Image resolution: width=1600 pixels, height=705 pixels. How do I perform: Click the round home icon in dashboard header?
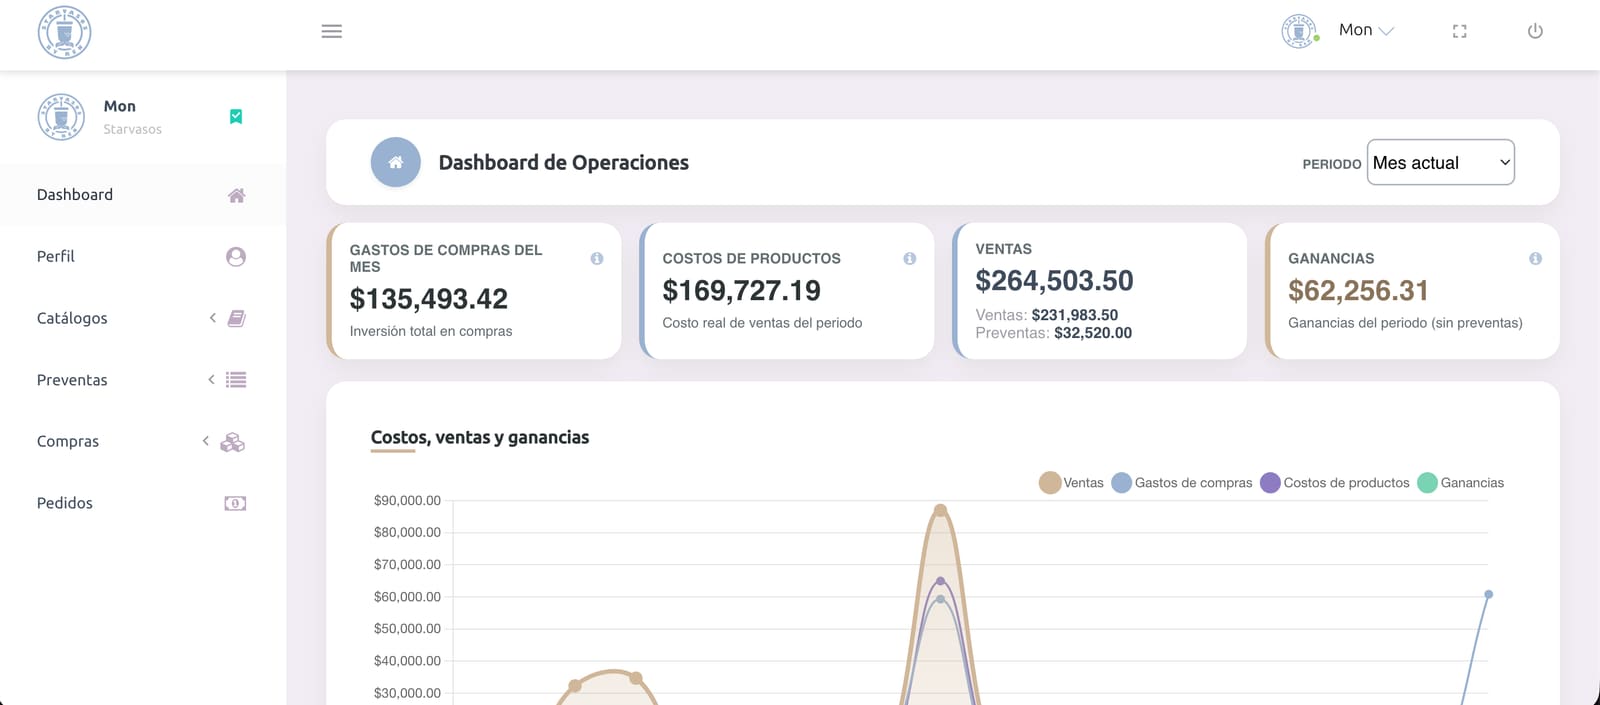396,162
